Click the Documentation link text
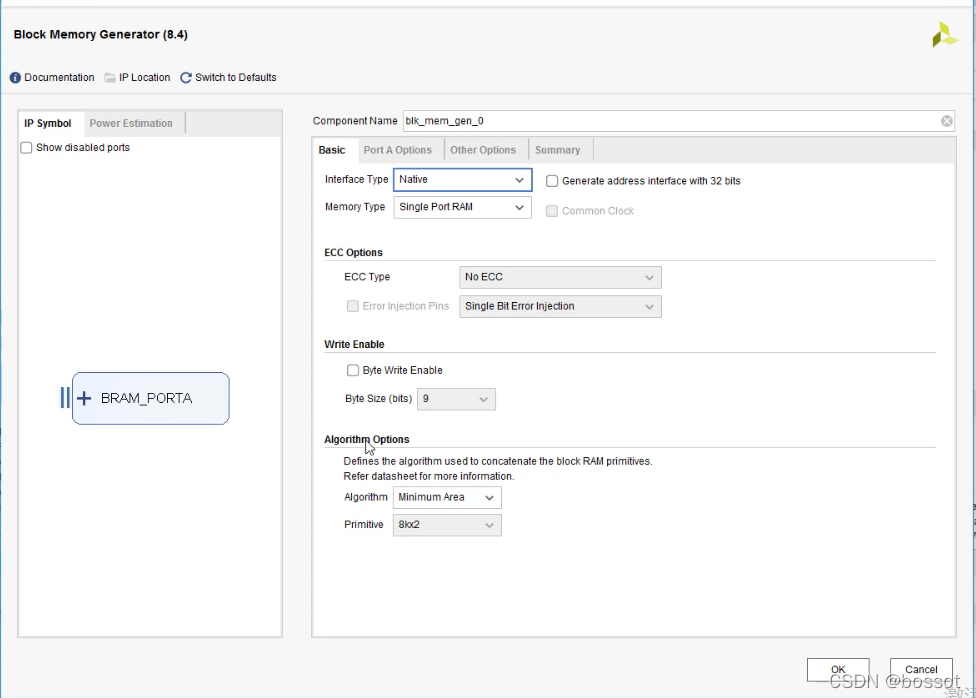The width and height of the screenshot is (976, 698). pyautogui.click(x=59, y=78)
